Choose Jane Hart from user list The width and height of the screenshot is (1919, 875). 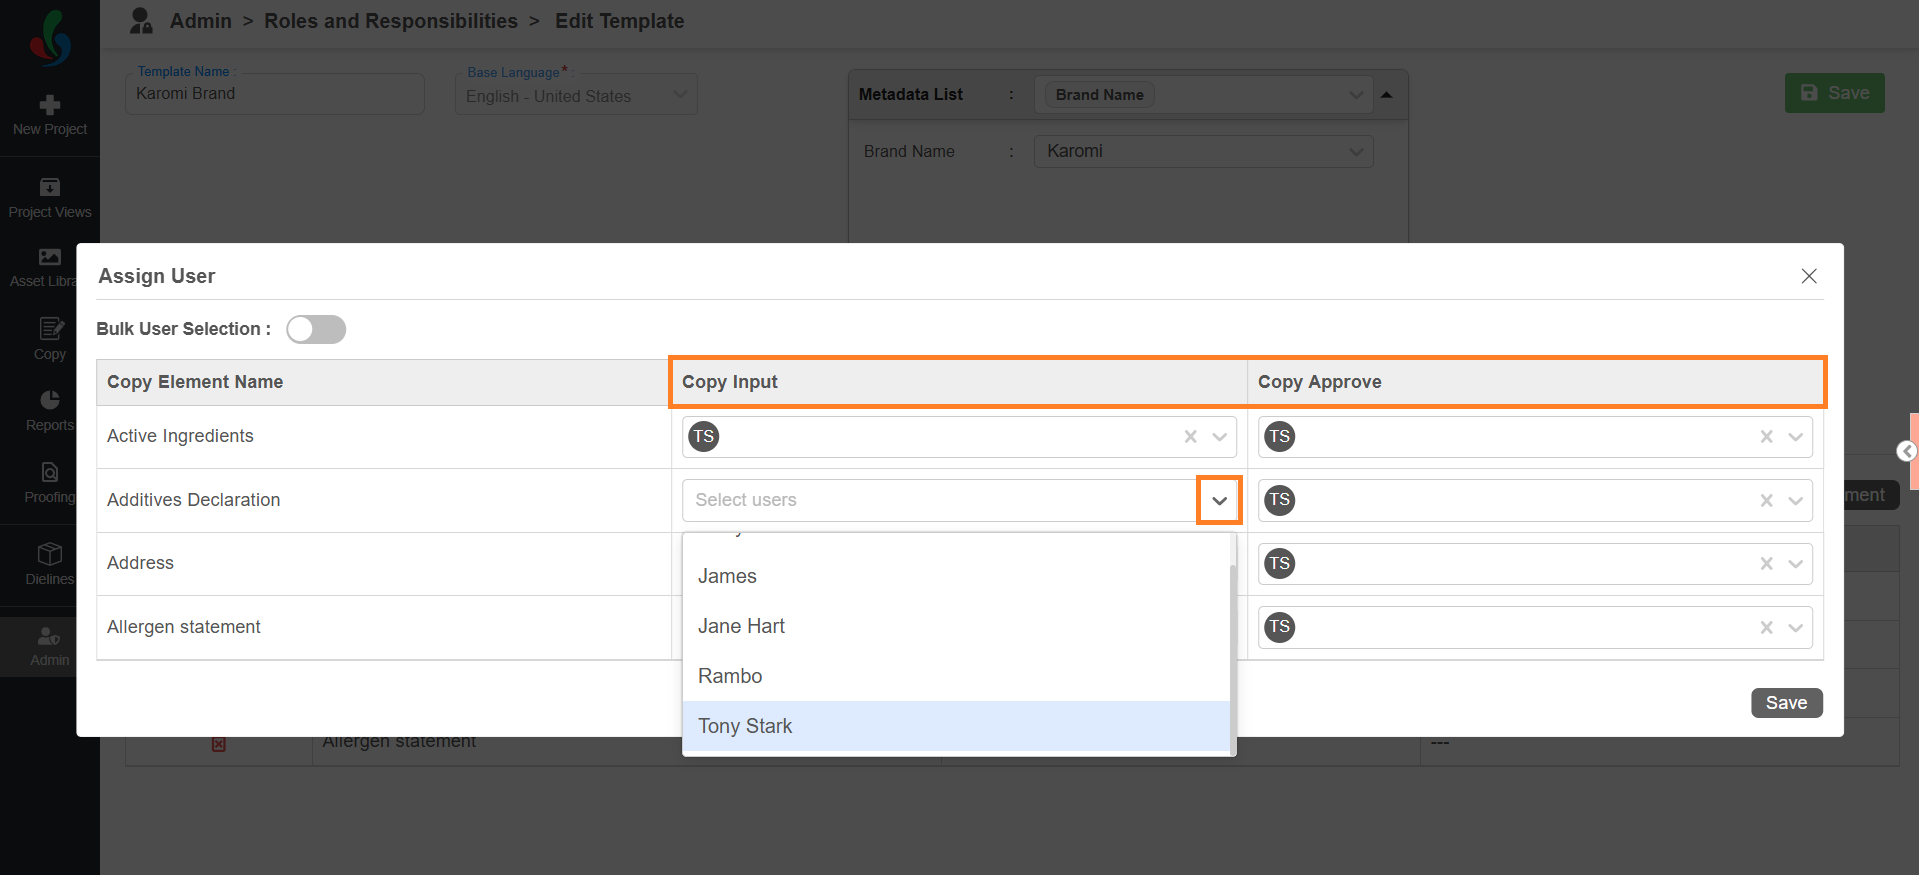(741, 627)
